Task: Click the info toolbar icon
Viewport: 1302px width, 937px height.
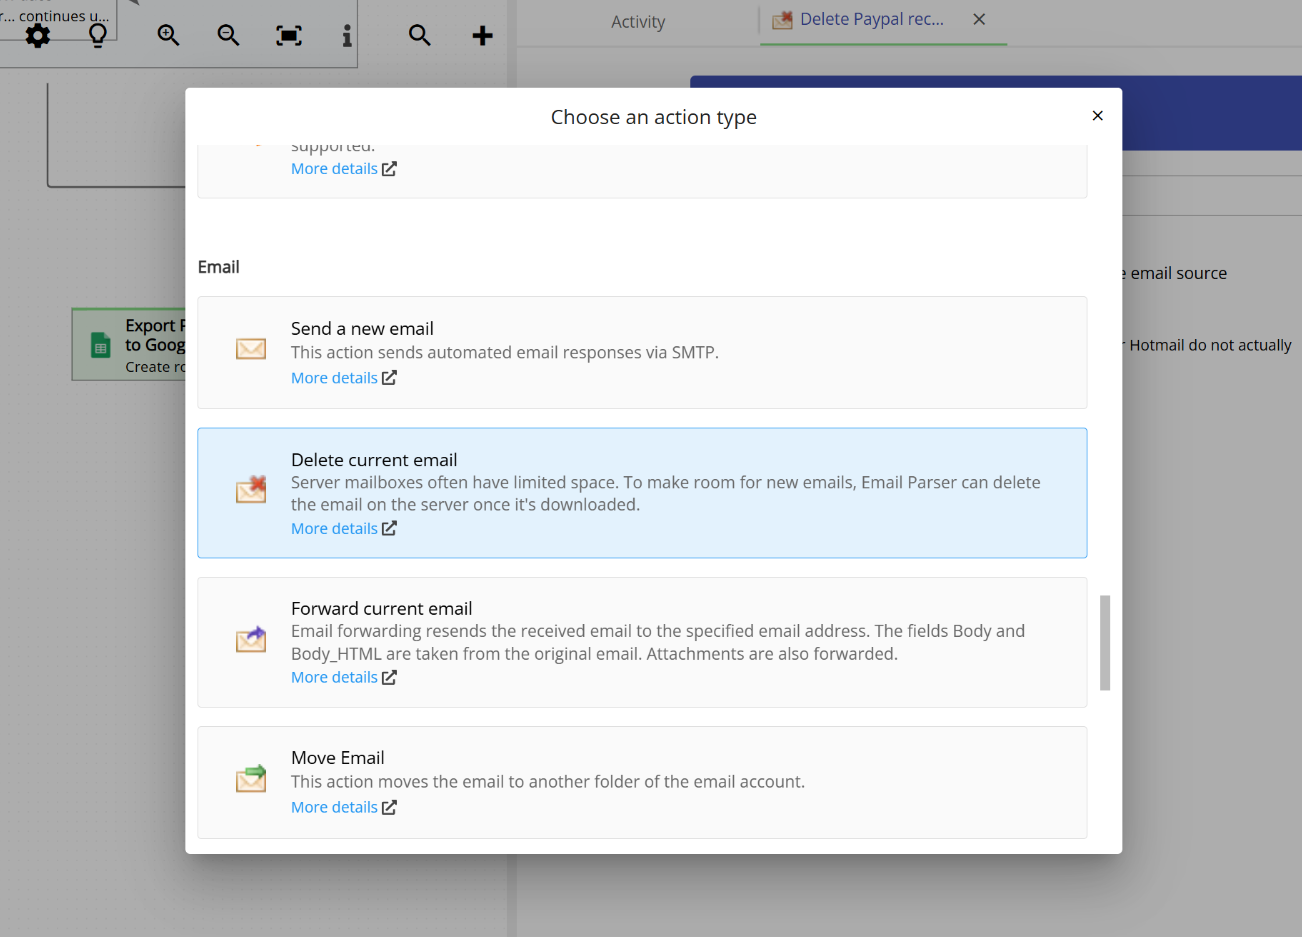Action: [x=346, y=36]
